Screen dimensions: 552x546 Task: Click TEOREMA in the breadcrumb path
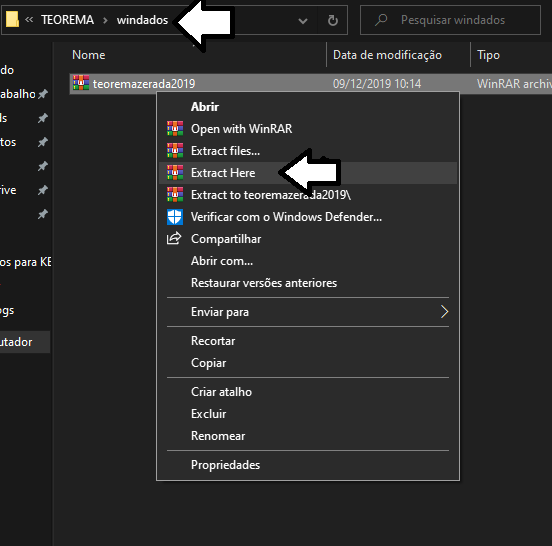pos(67,20)
